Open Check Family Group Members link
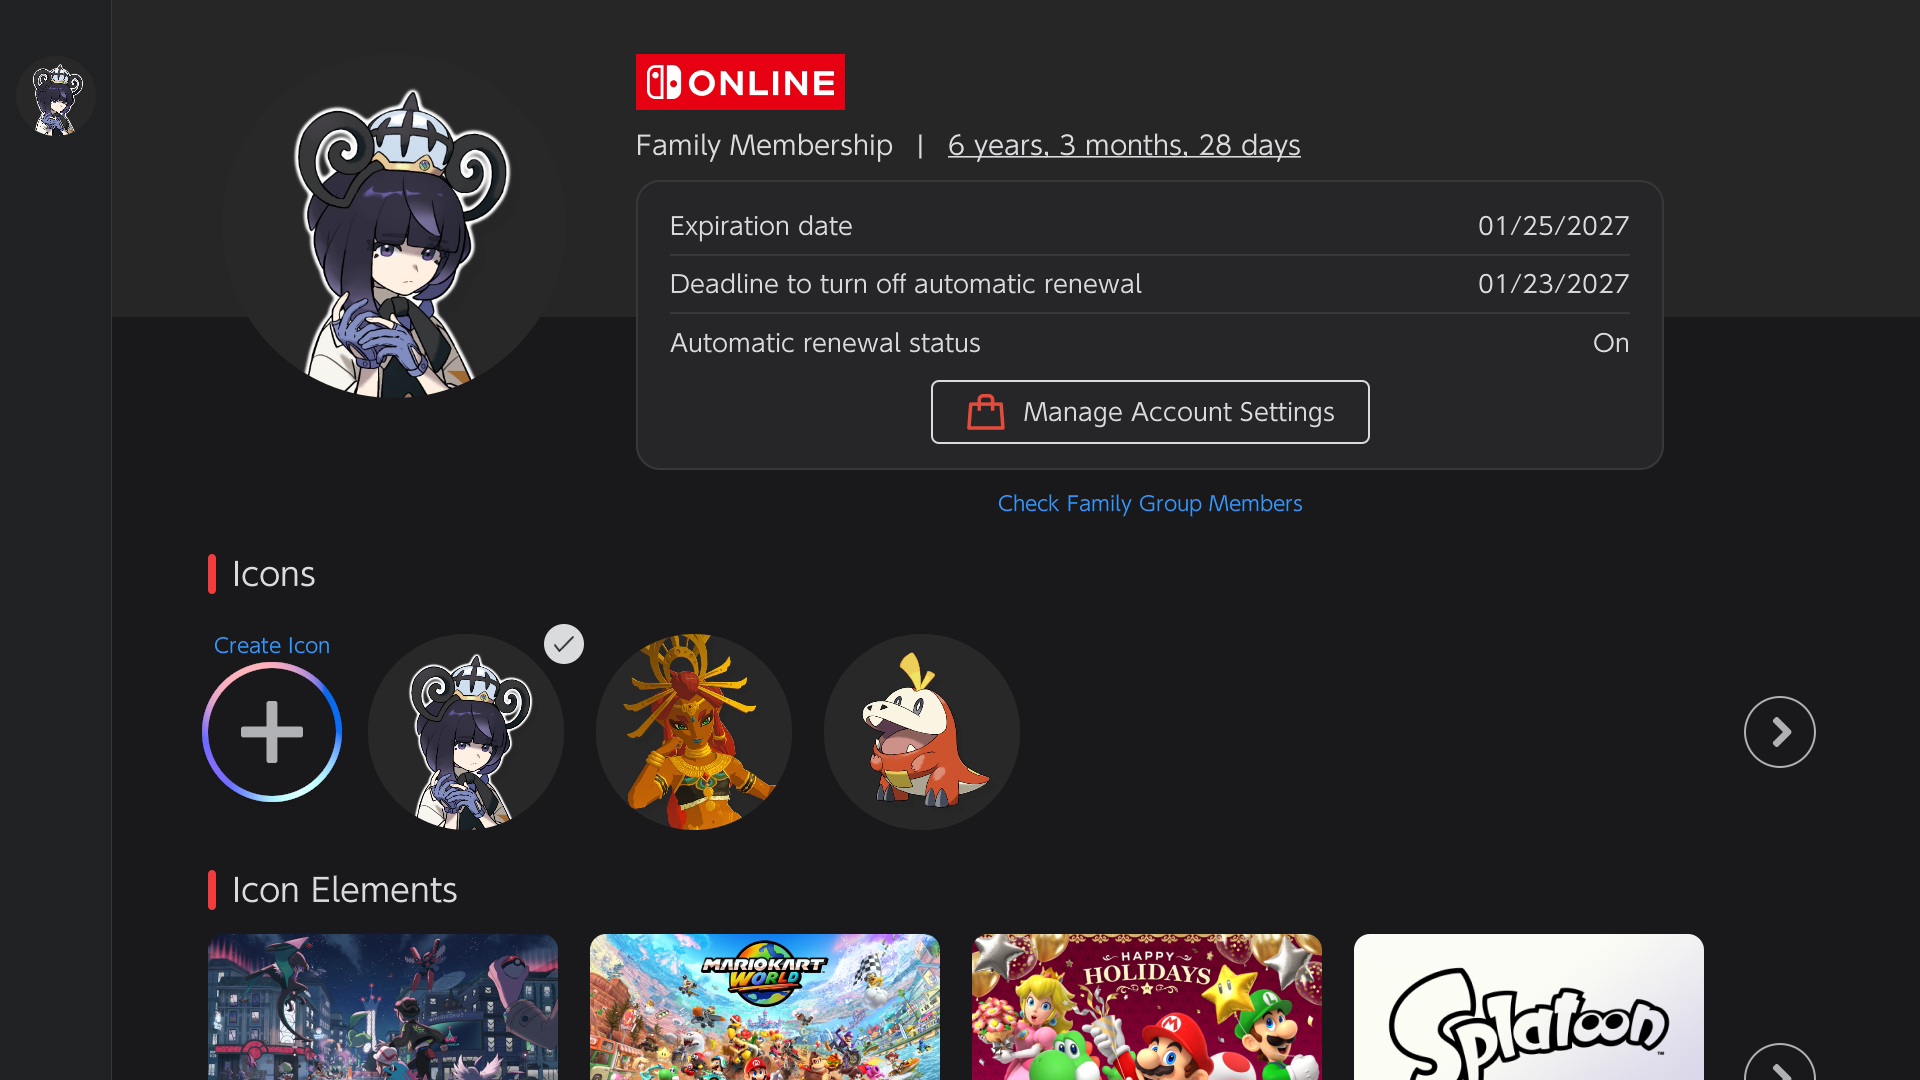The height and width of the screenshot is (1080, 1920). pyautogui.click(x=1150, y=504)
